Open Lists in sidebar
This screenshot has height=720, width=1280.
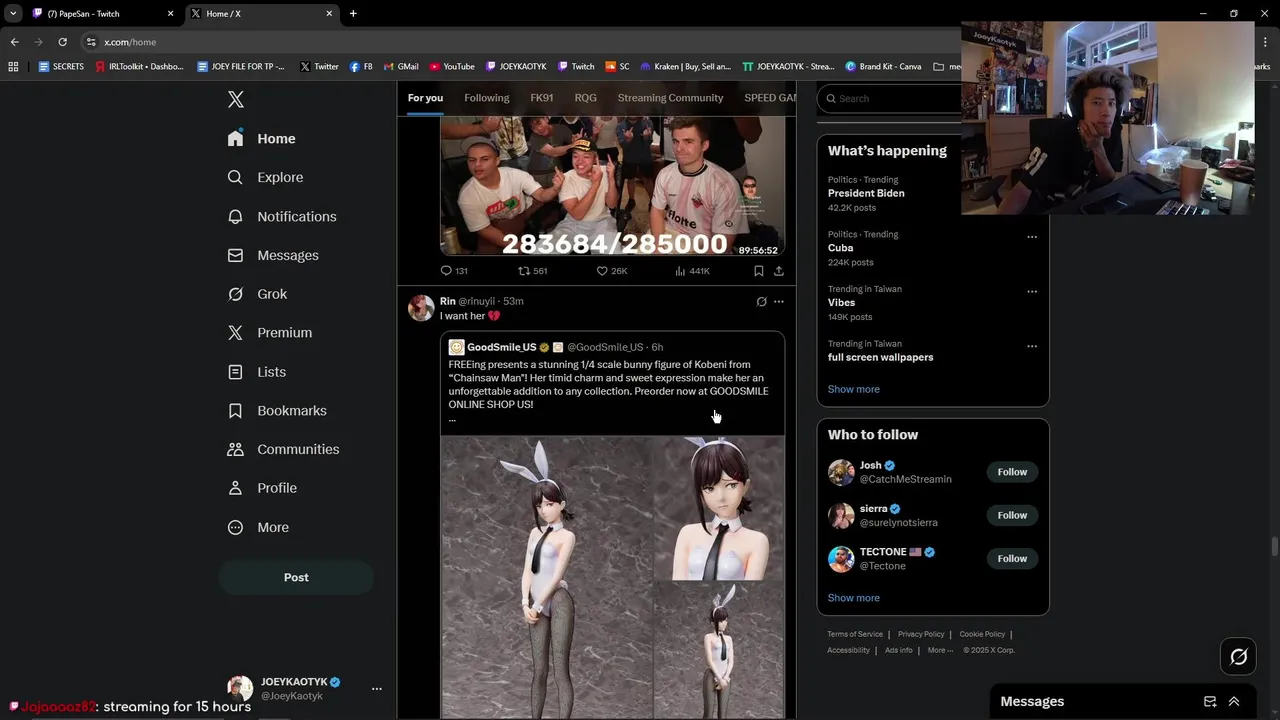257,372
